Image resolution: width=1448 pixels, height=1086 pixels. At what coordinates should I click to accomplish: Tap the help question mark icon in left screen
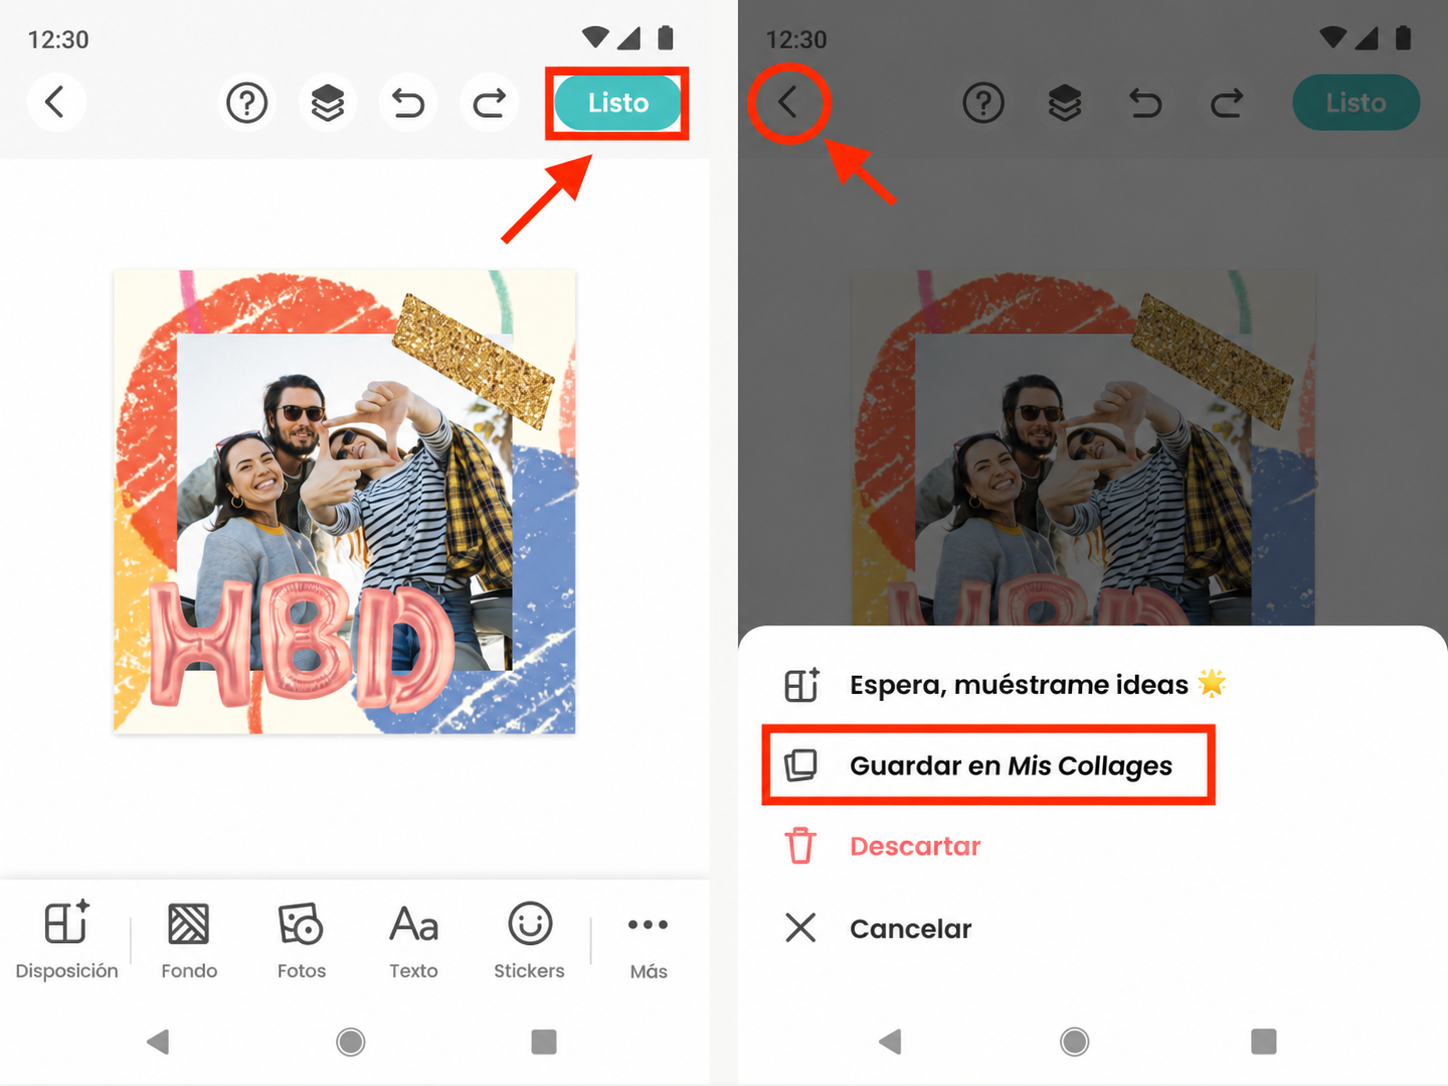[247, 102]
